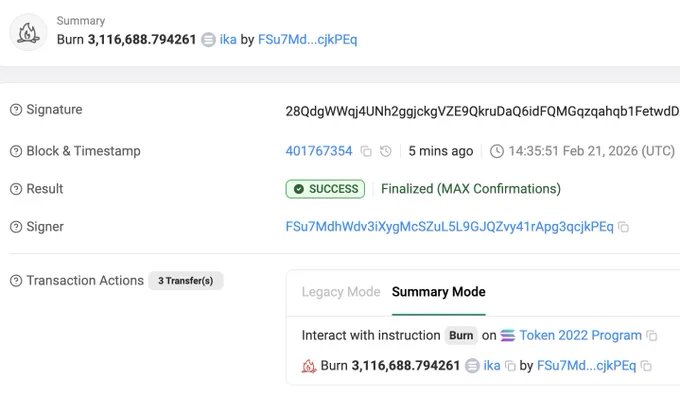Switch to Legacy Mode tab
The width and height of the screenshot is (680, 396).
(x=341, y=292)
